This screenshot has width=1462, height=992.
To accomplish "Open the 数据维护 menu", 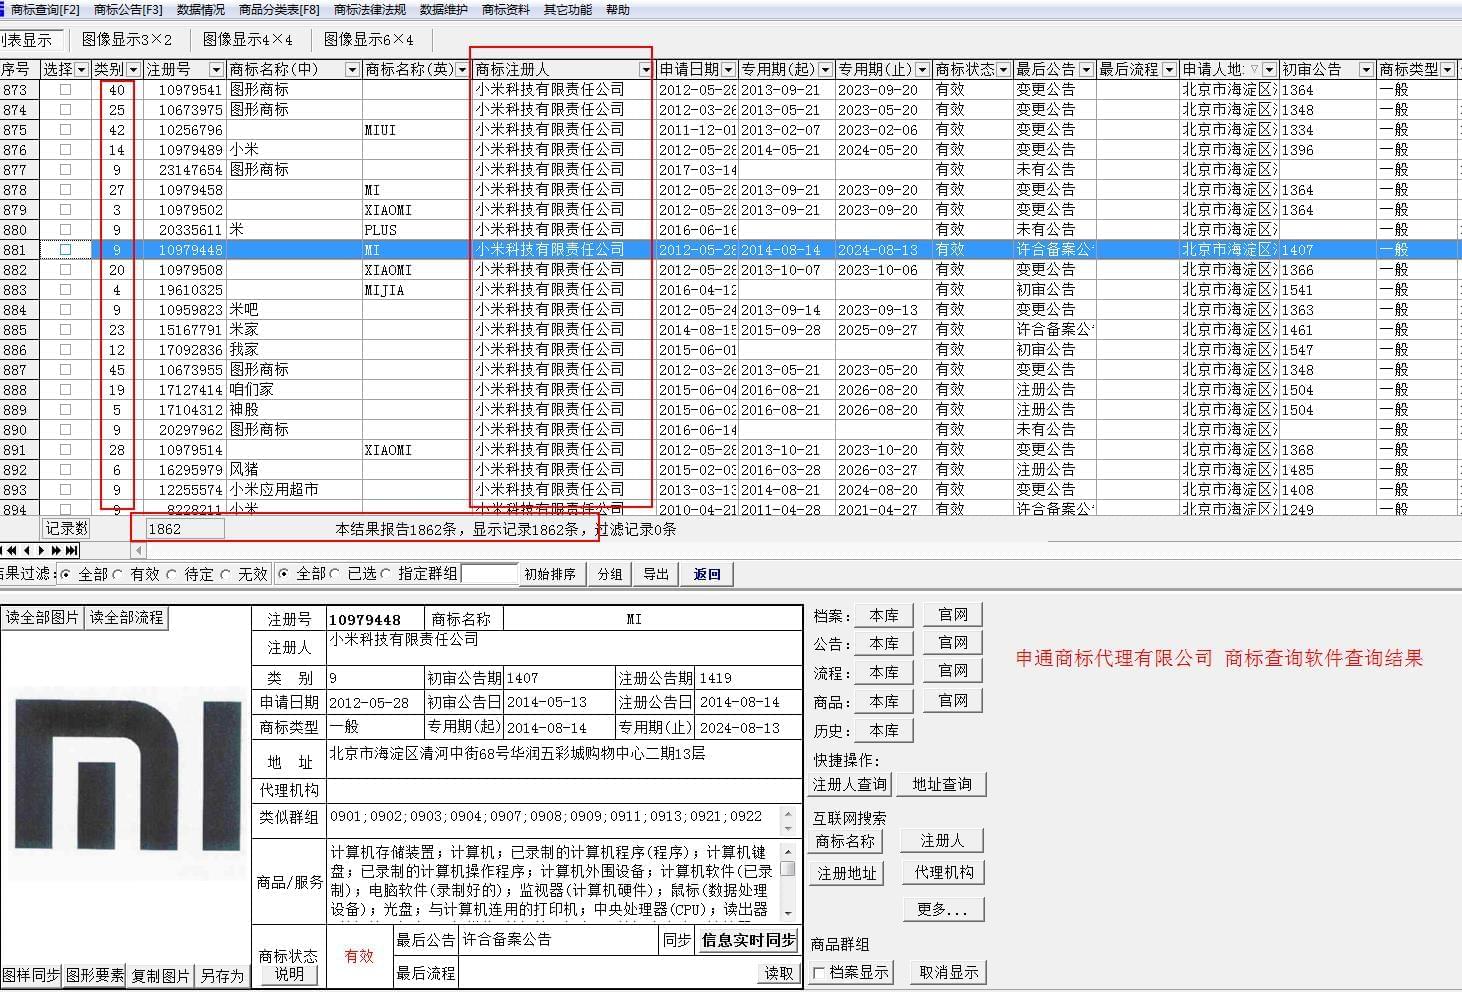I will click(444, 10).
